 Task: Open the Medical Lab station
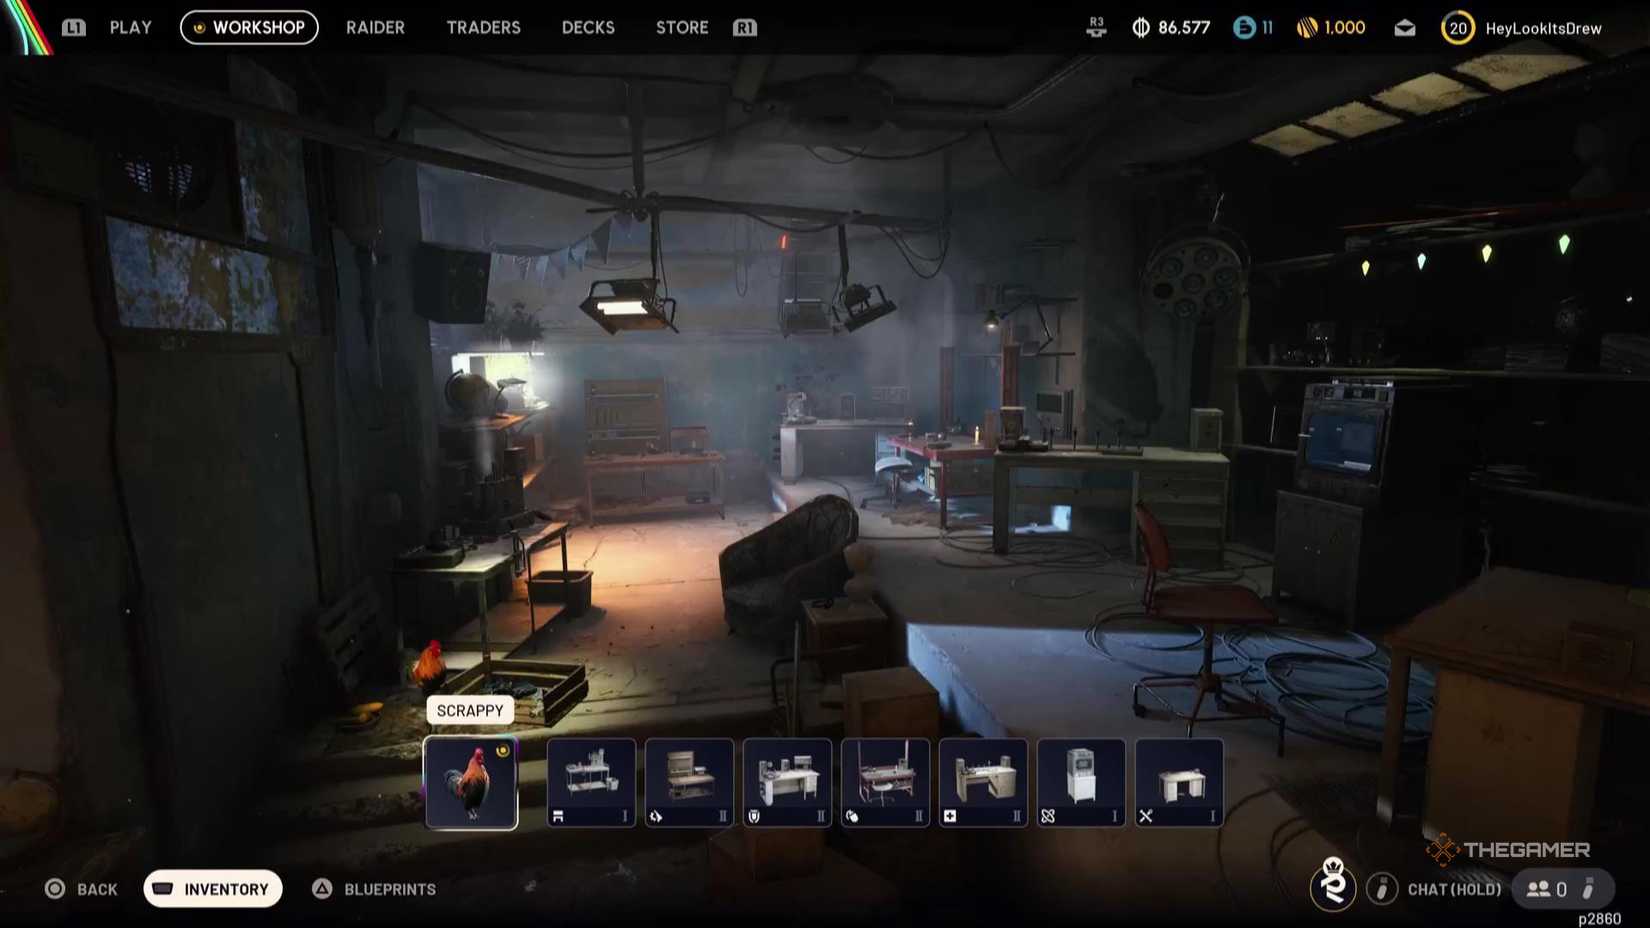pyautogui.click(x=983, y=782)
